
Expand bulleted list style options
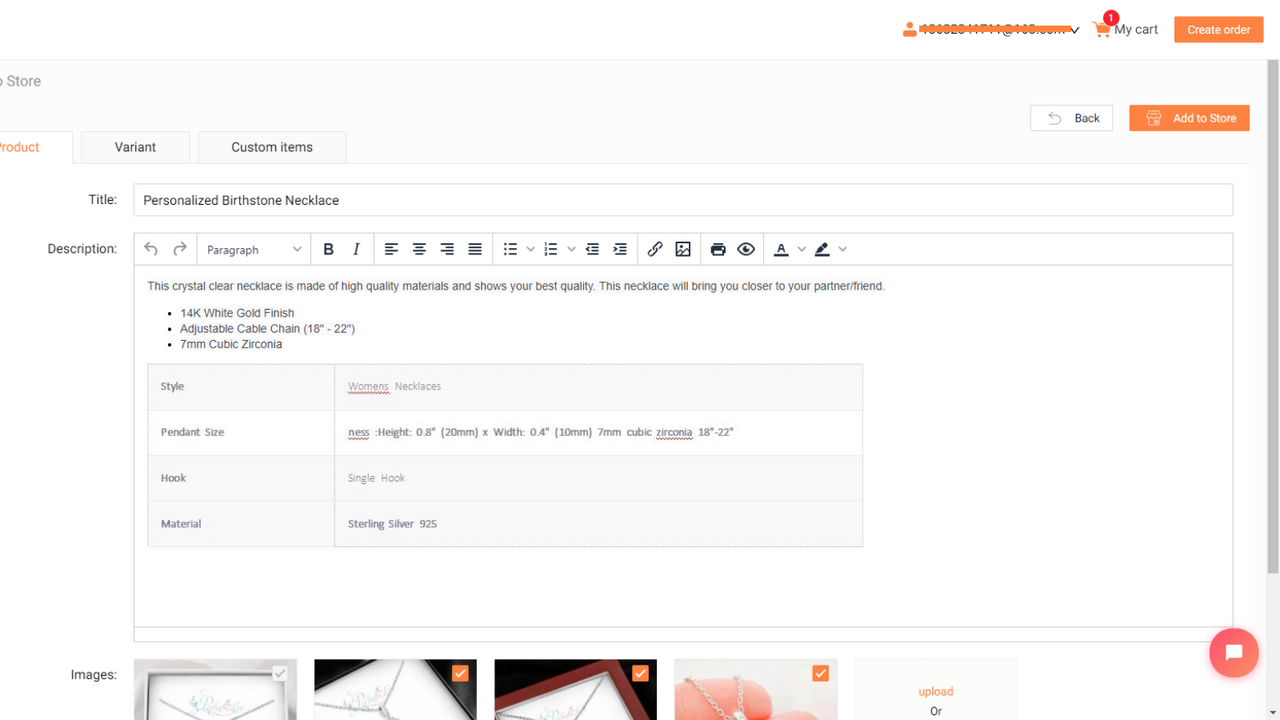coord(530,249)
